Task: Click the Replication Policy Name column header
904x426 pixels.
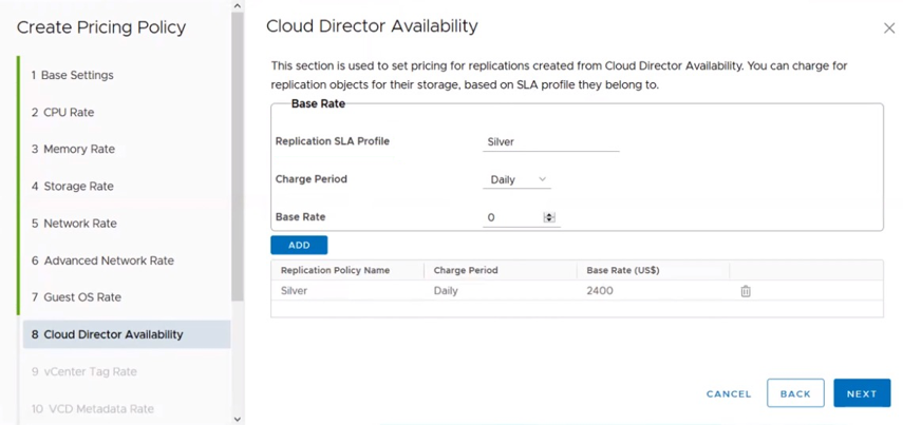Action: click(335, 270)
